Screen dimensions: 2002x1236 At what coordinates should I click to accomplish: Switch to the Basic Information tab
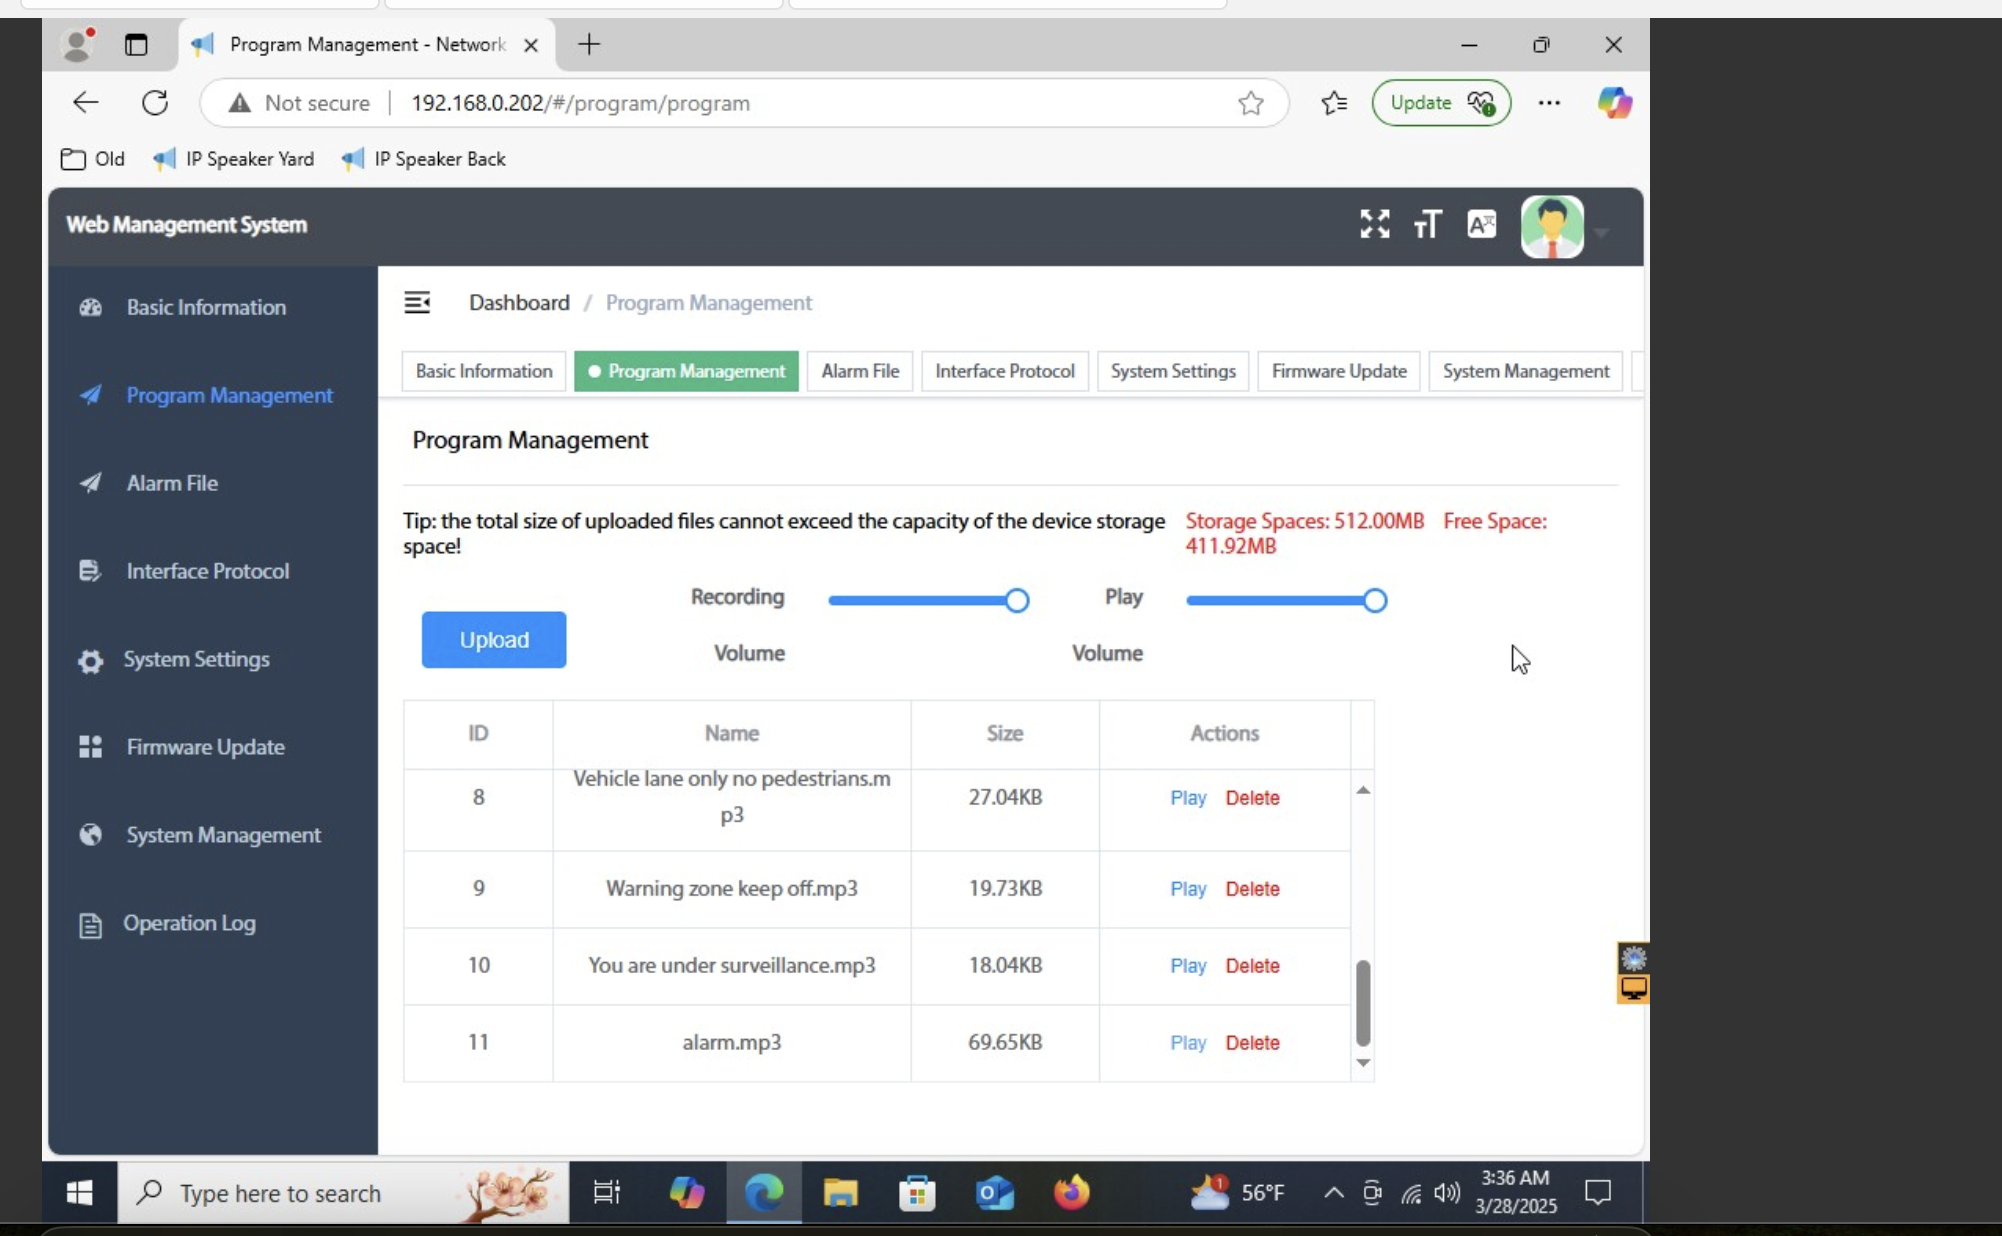(484, 371)
